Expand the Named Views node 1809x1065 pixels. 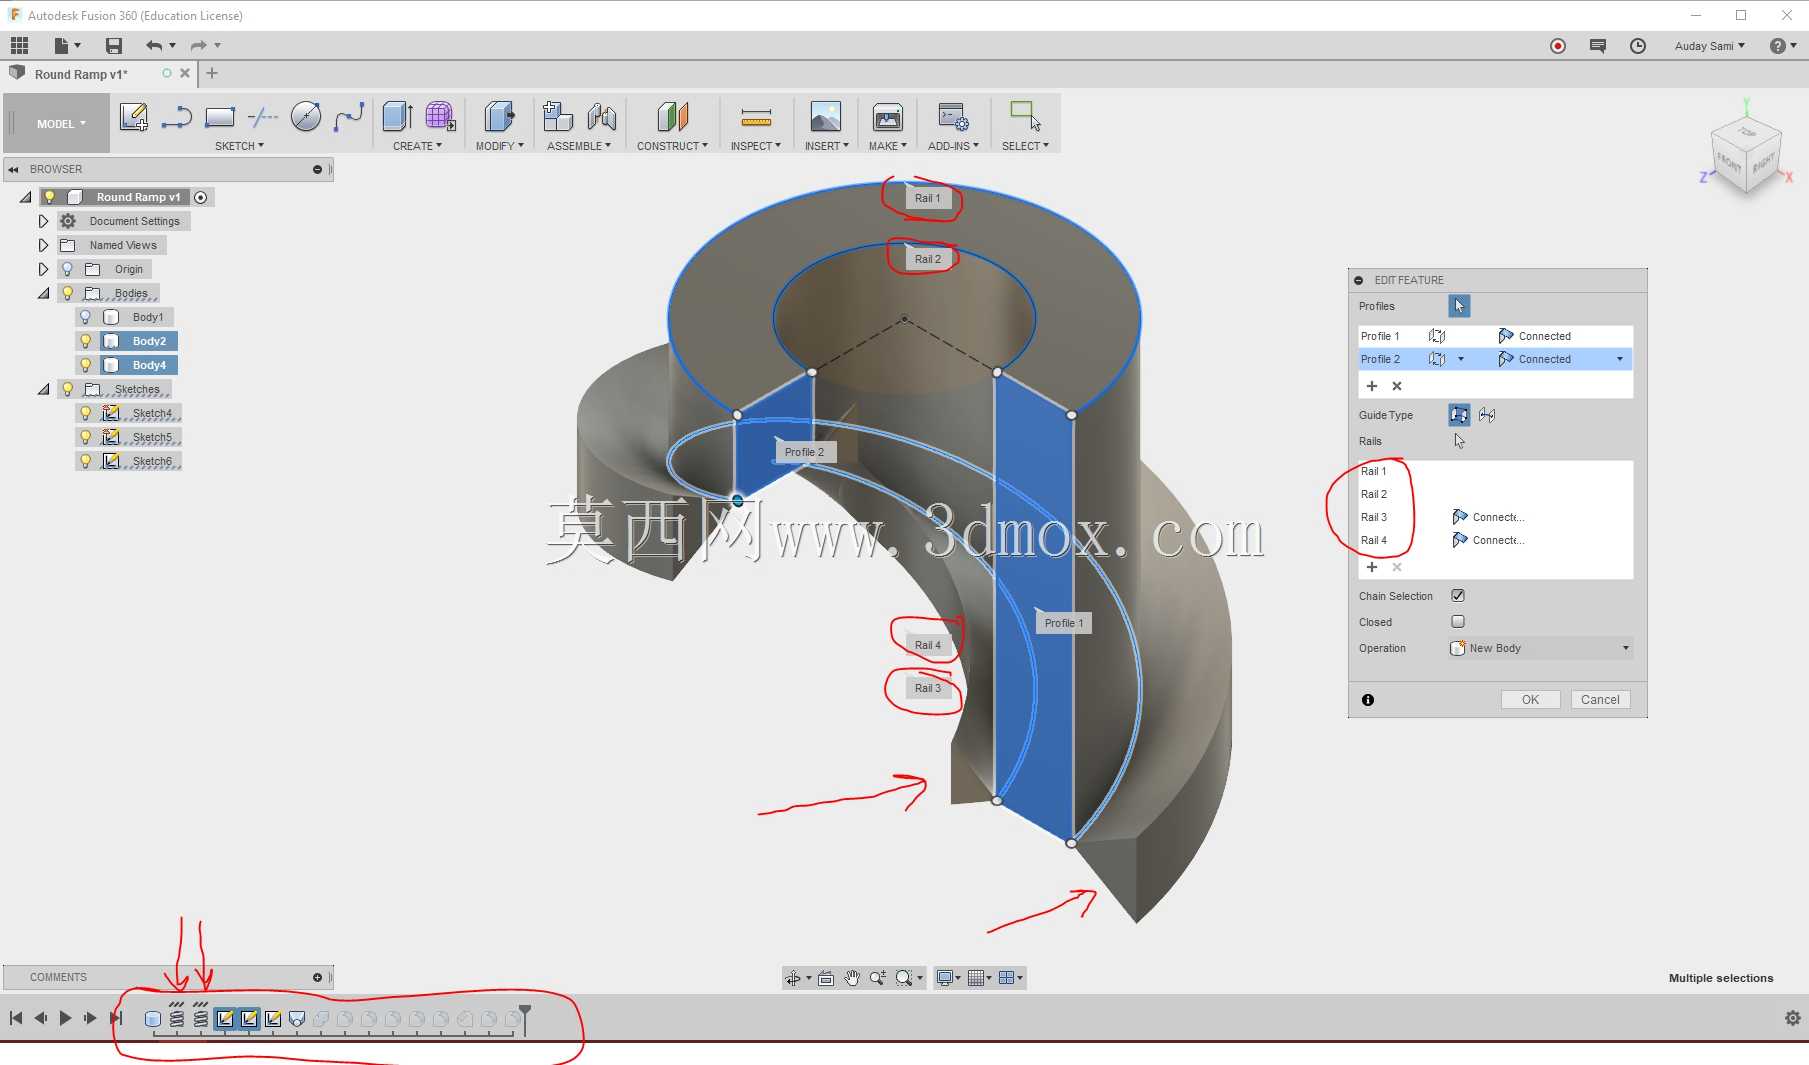43,245
